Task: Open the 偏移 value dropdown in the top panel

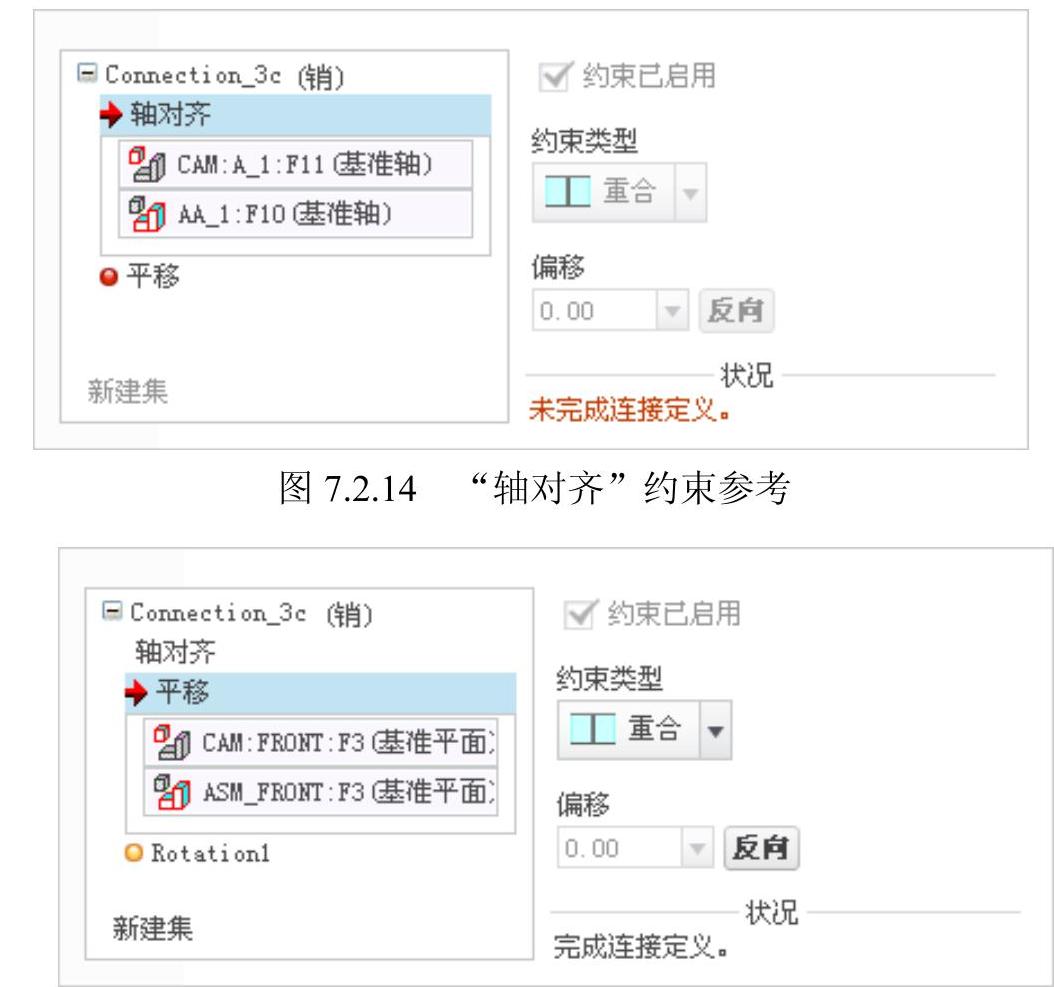Action: click(672, 311)
